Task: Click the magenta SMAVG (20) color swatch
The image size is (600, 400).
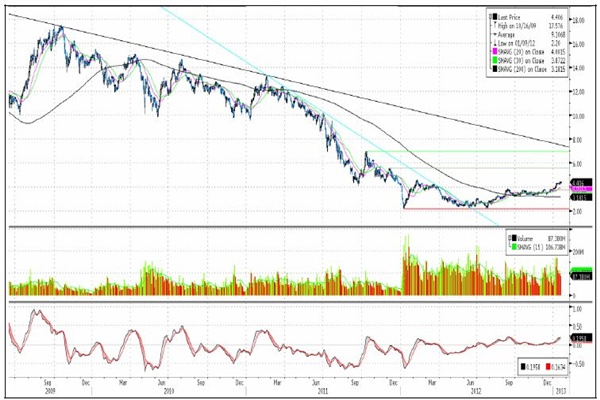Action: [x=492, y=53]
